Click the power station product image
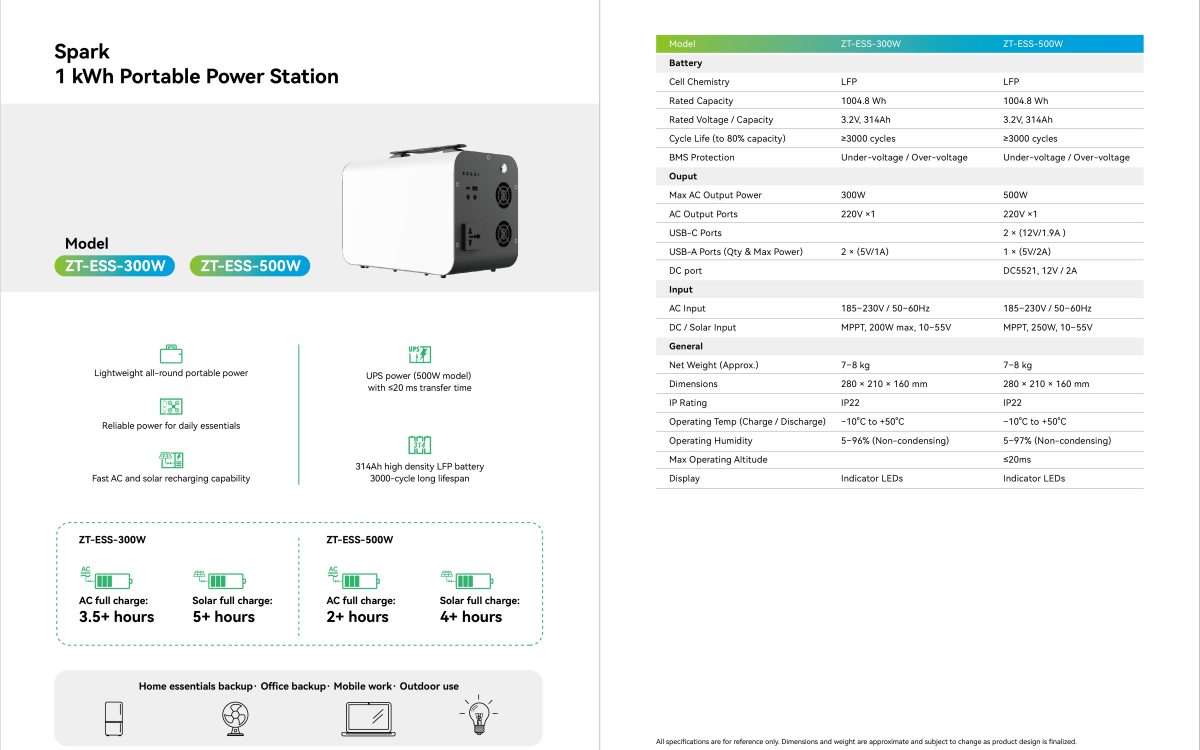Screen dimensions: 1200x750 click(x=430, y=210)
